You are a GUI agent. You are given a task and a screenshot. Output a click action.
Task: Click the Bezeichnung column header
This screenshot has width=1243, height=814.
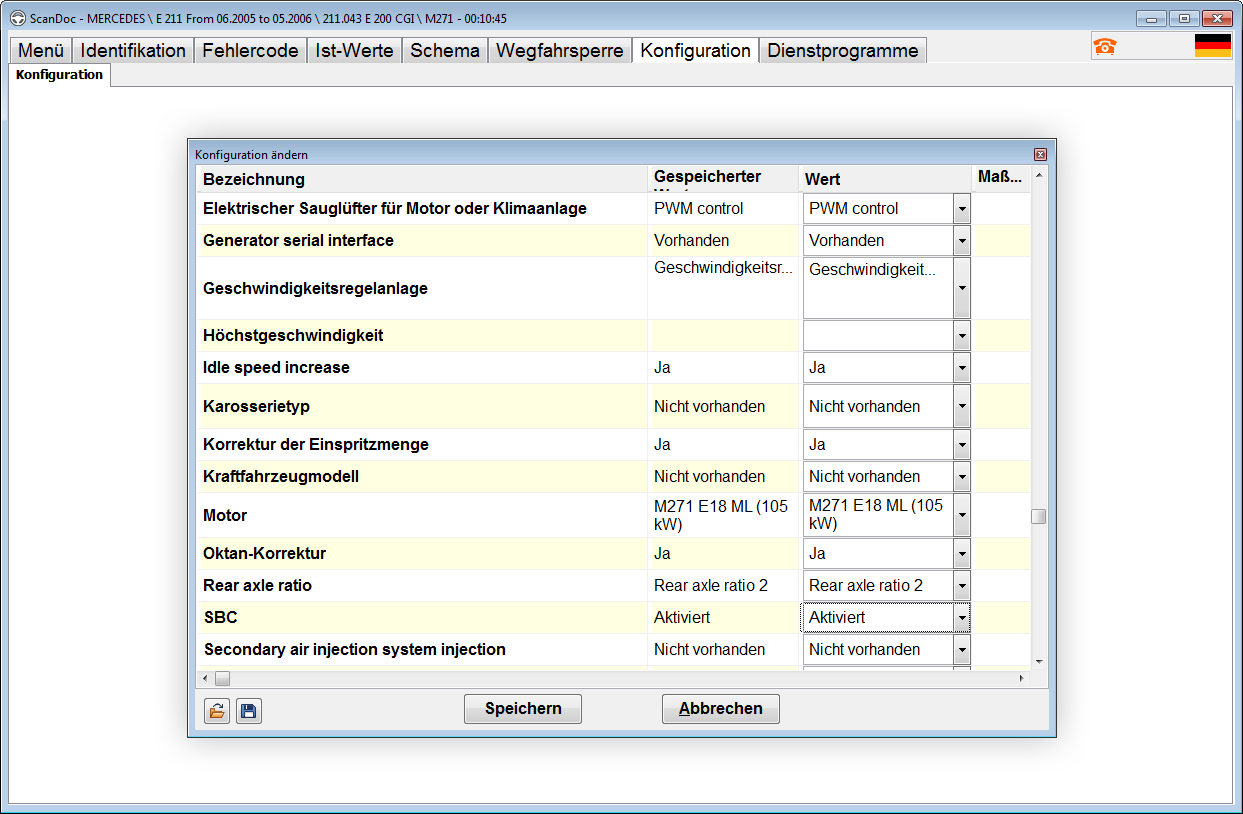[254, 180]
